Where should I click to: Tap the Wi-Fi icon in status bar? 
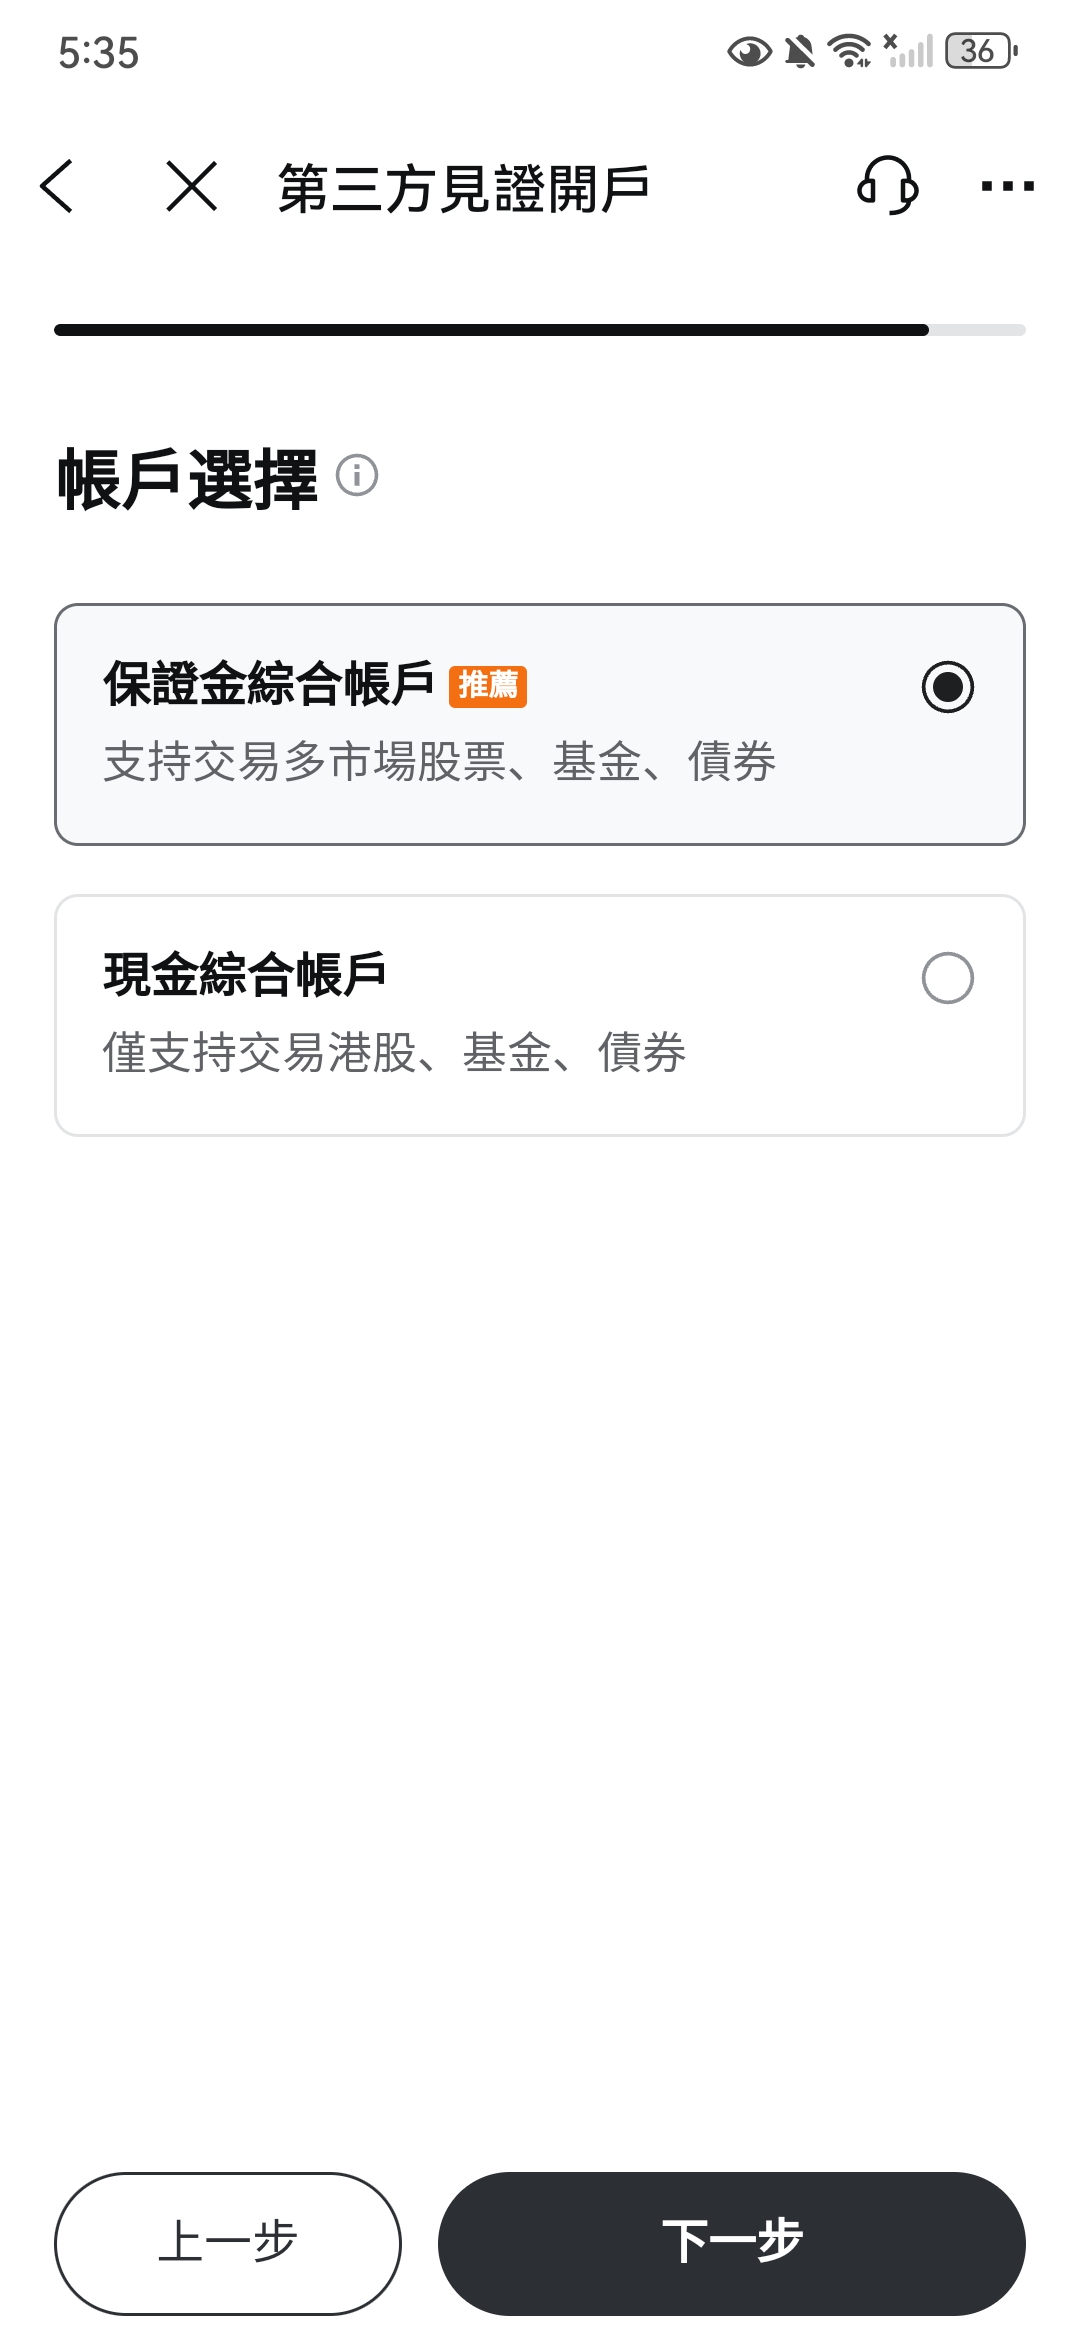coord(850,51)
